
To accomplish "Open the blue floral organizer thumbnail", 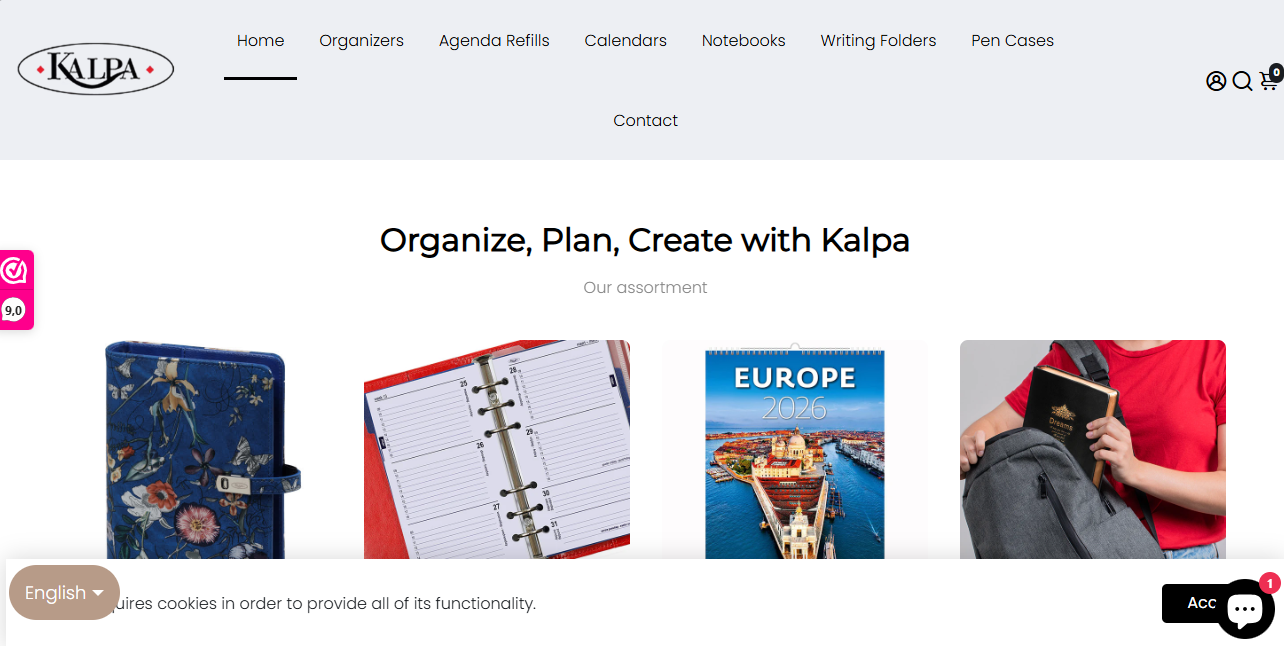I will pos(200,450).
